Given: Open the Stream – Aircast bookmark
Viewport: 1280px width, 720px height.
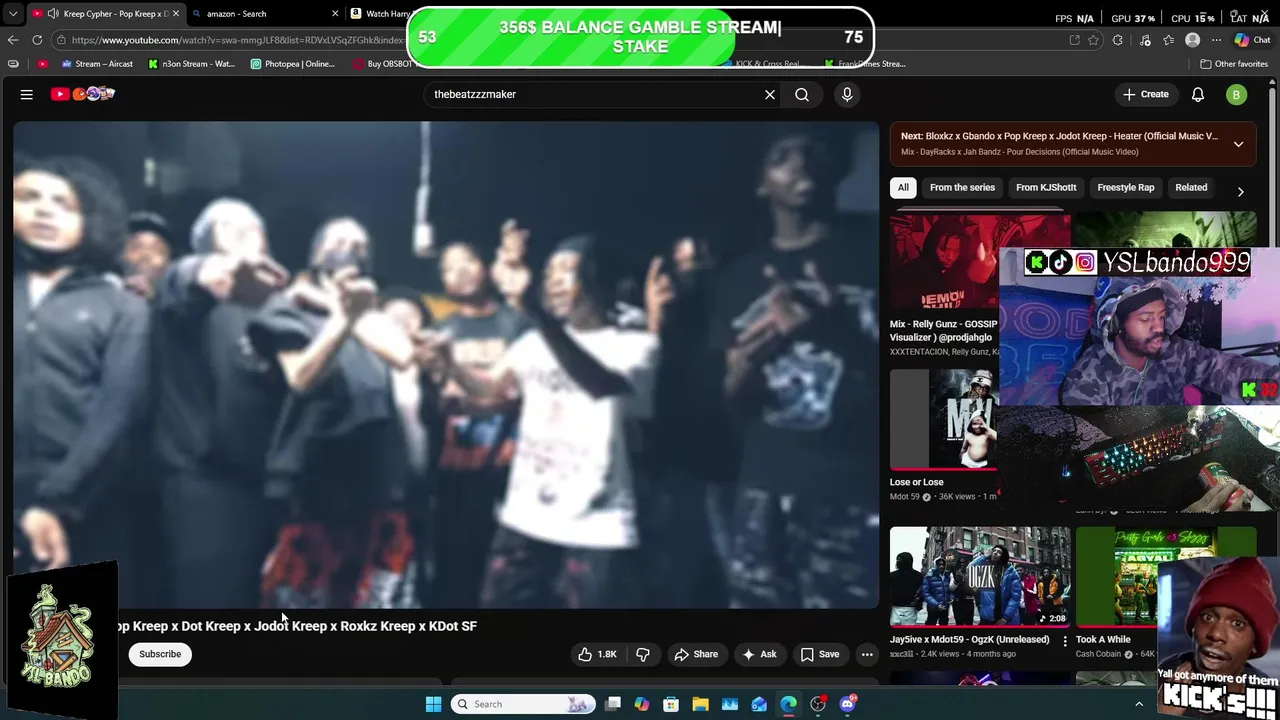Looking at the screenshot, I should click(x=96, y=64).
